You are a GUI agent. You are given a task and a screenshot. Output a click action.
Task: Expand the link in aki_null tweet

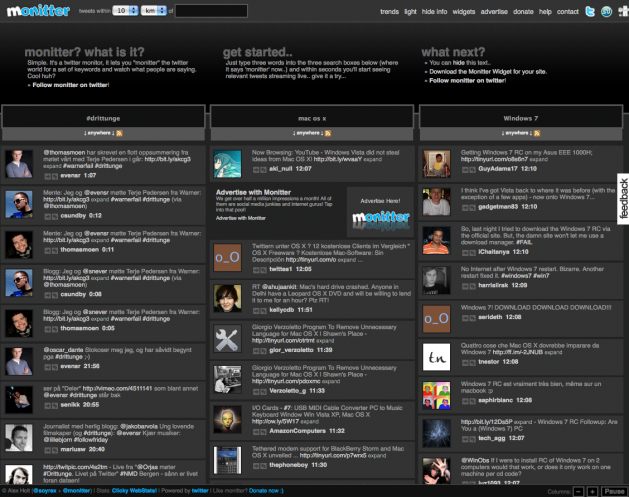[373, 159]
